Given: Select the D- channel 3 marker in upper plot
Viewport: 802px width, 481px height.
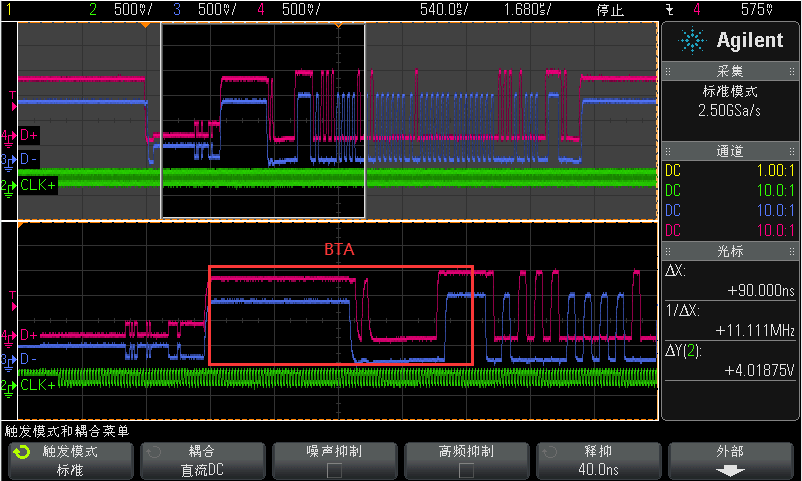Looking at the screenshot, I should click(10, 159).
